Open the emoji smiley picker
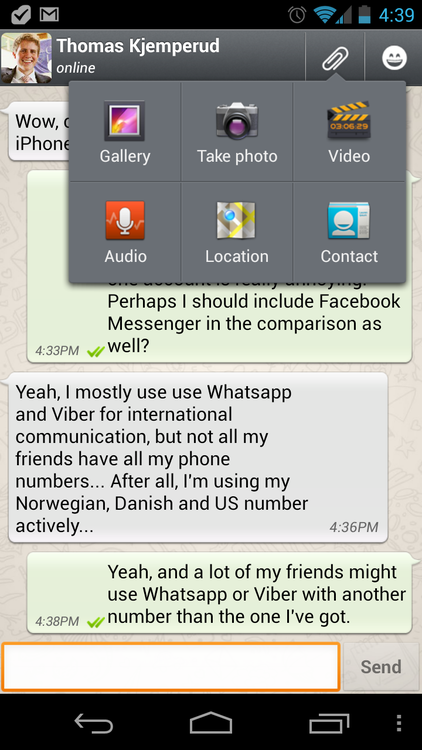The image size is (422, 750). point(394,58)
